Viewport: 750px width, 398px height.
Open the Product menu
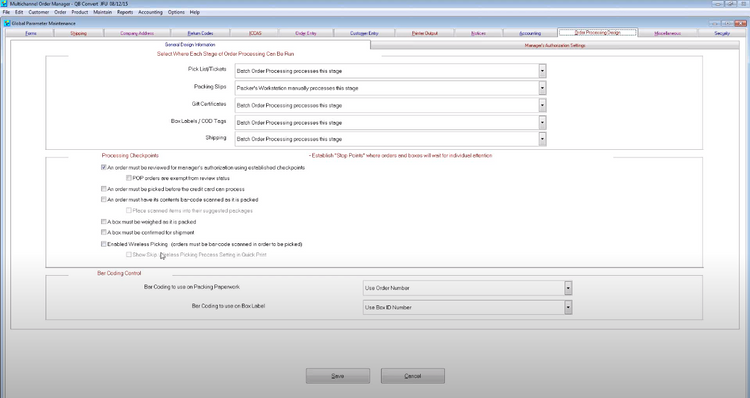(x=80, y=12)
